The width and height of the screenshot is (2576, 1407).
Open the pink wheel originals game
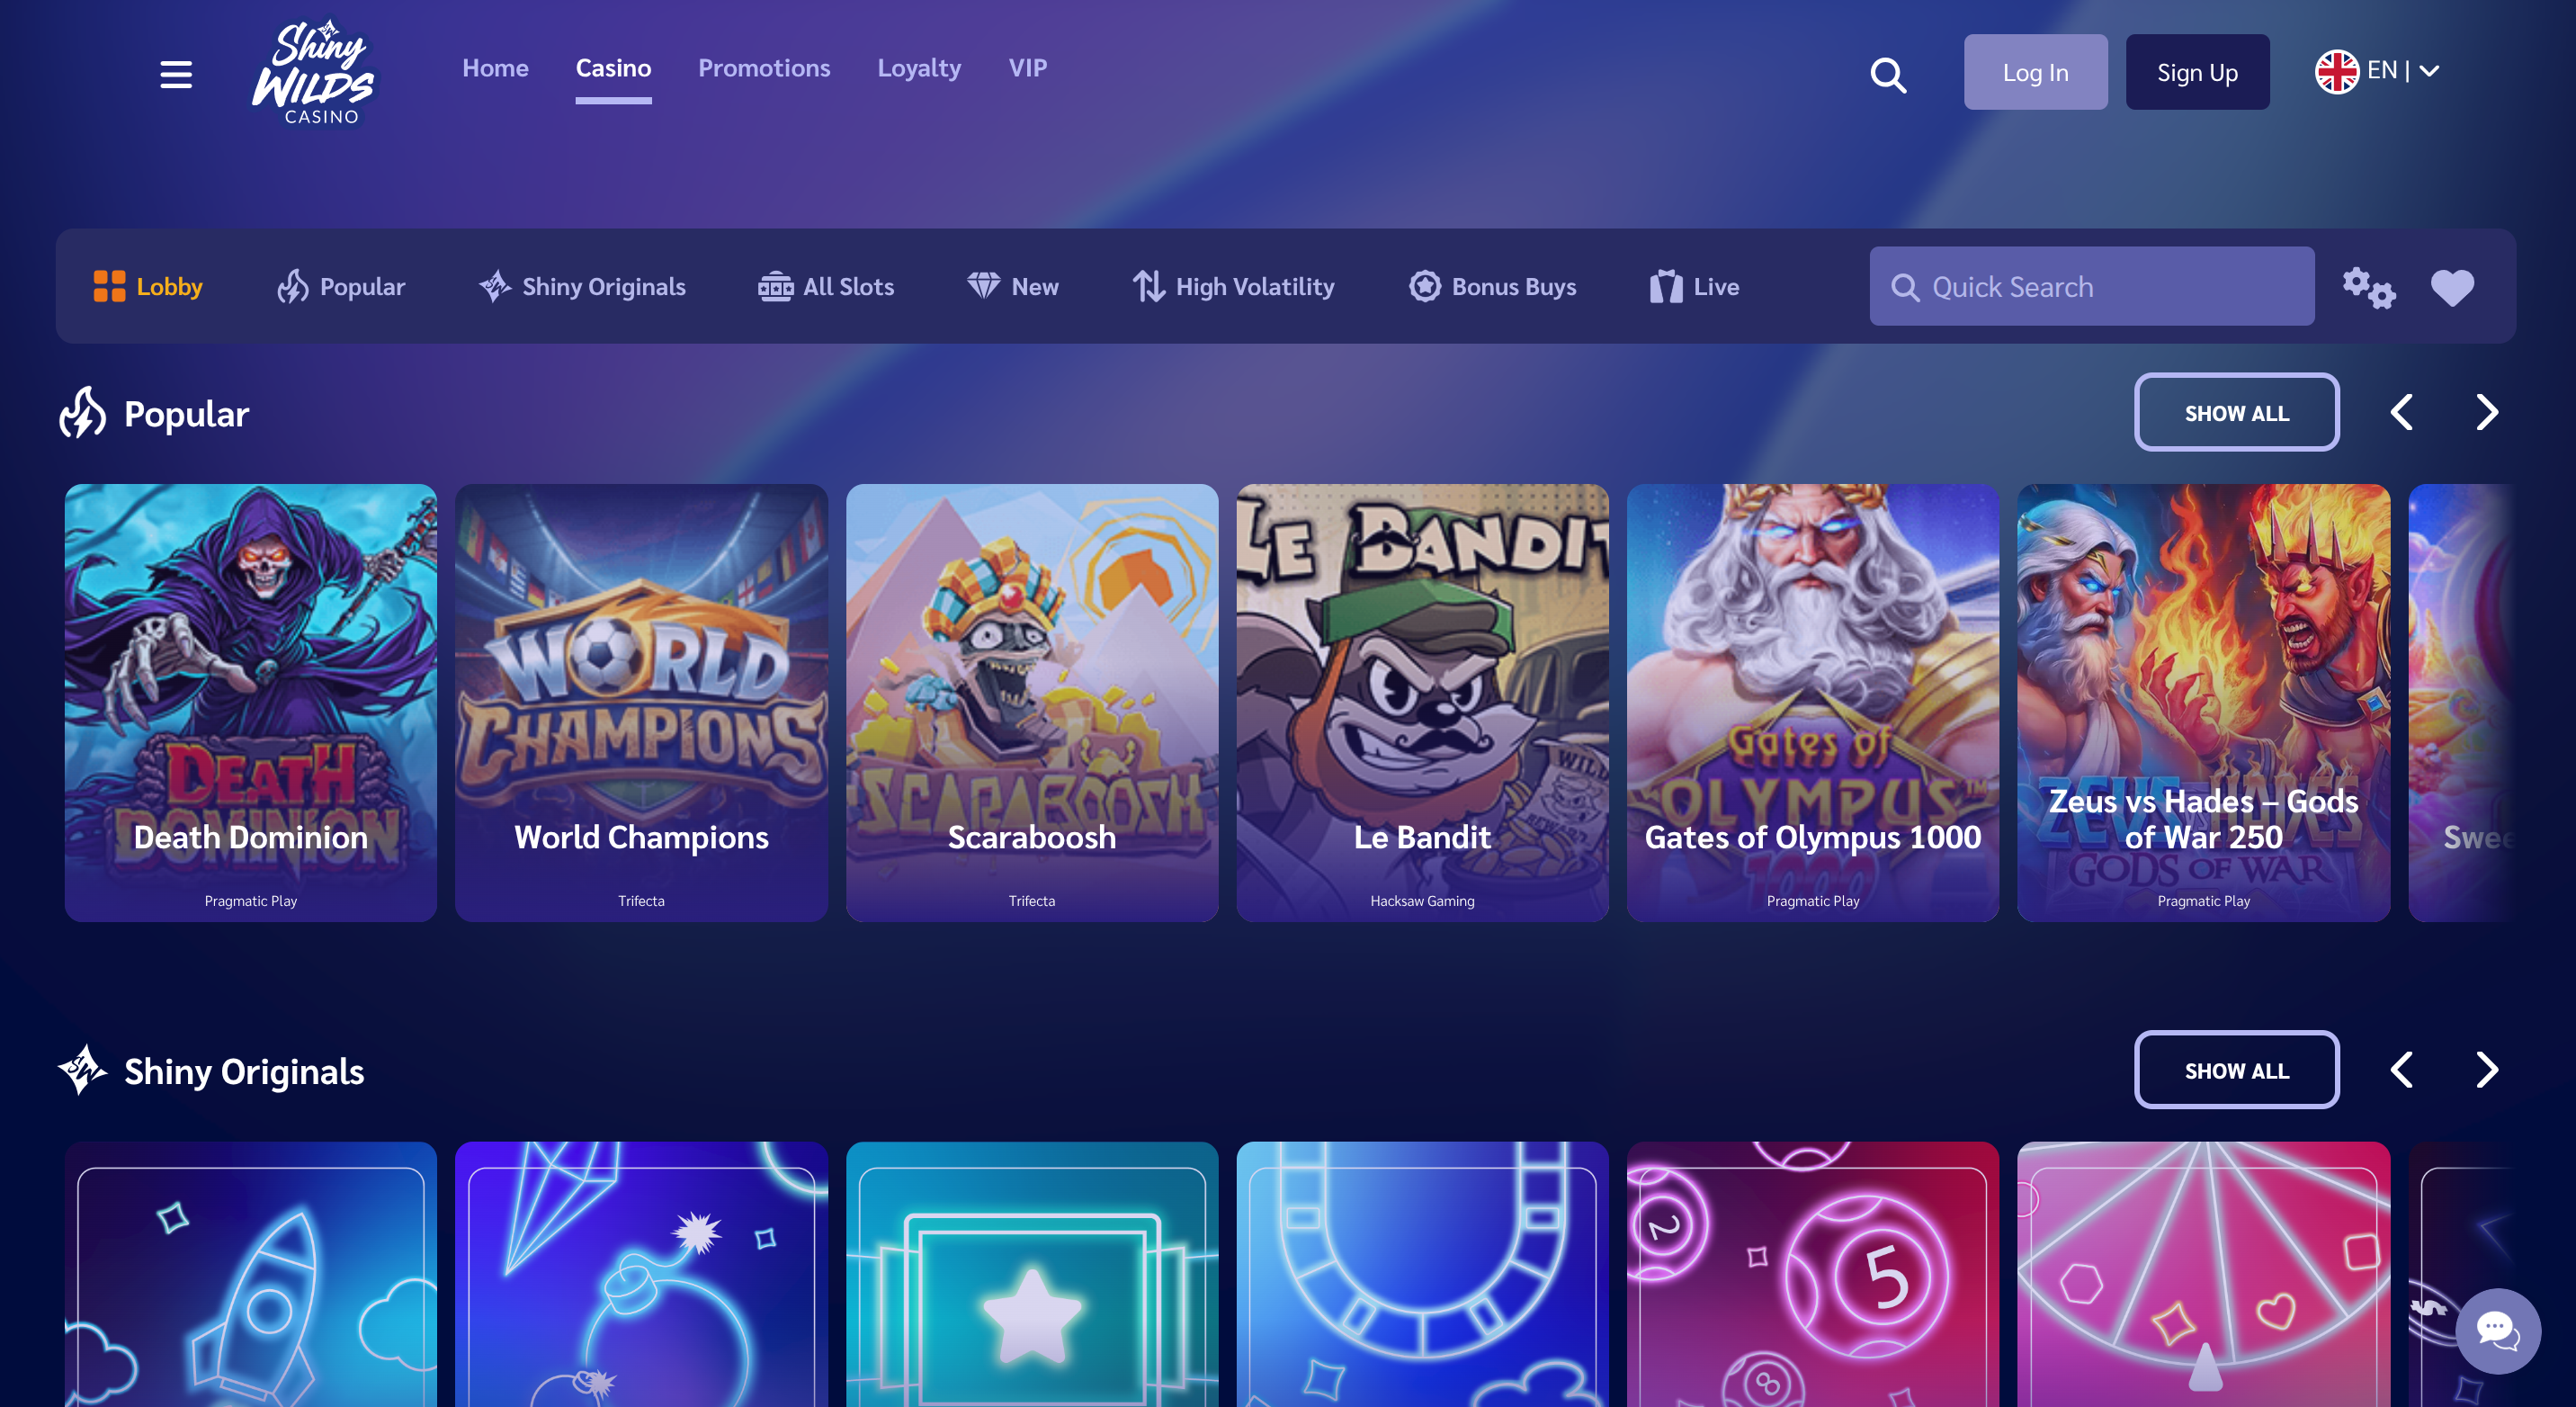pos(2203,1274)
